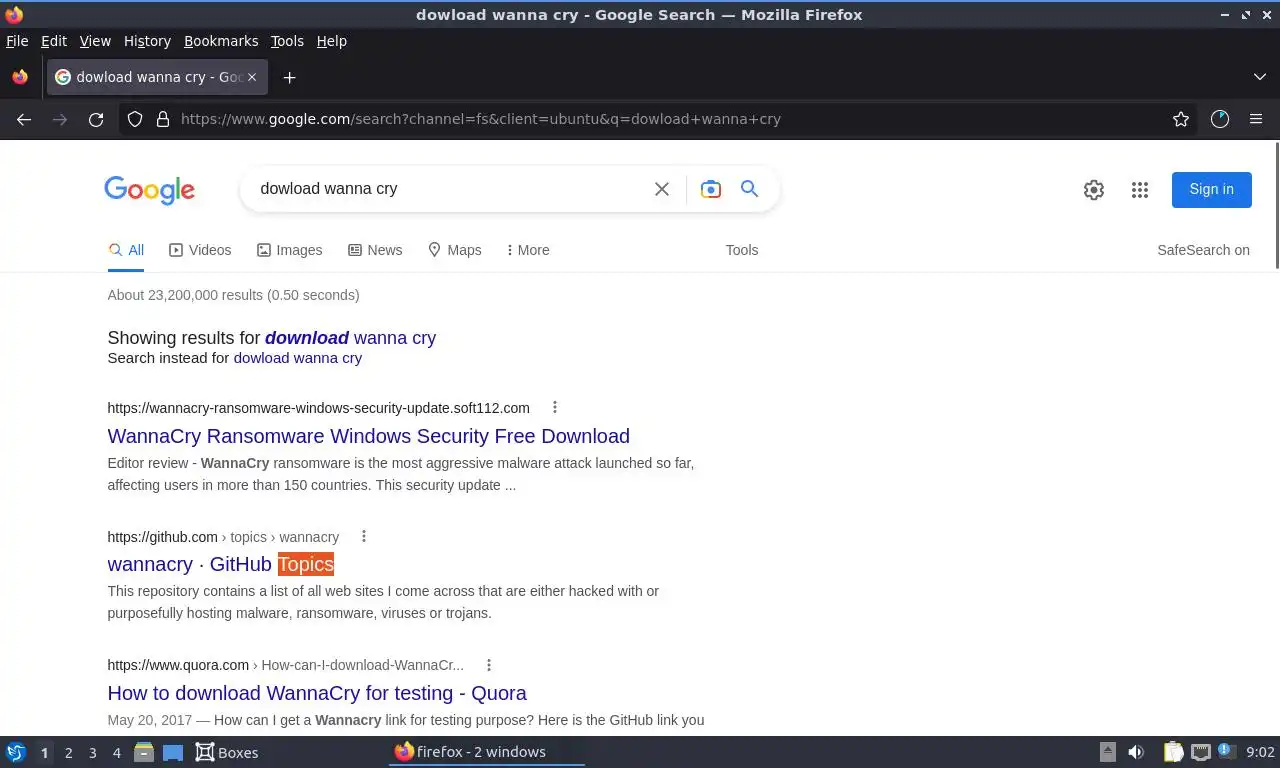Open three-dot menu for github result
Viewport: 1280px width, 768px height.
click(x=364, y=536)
